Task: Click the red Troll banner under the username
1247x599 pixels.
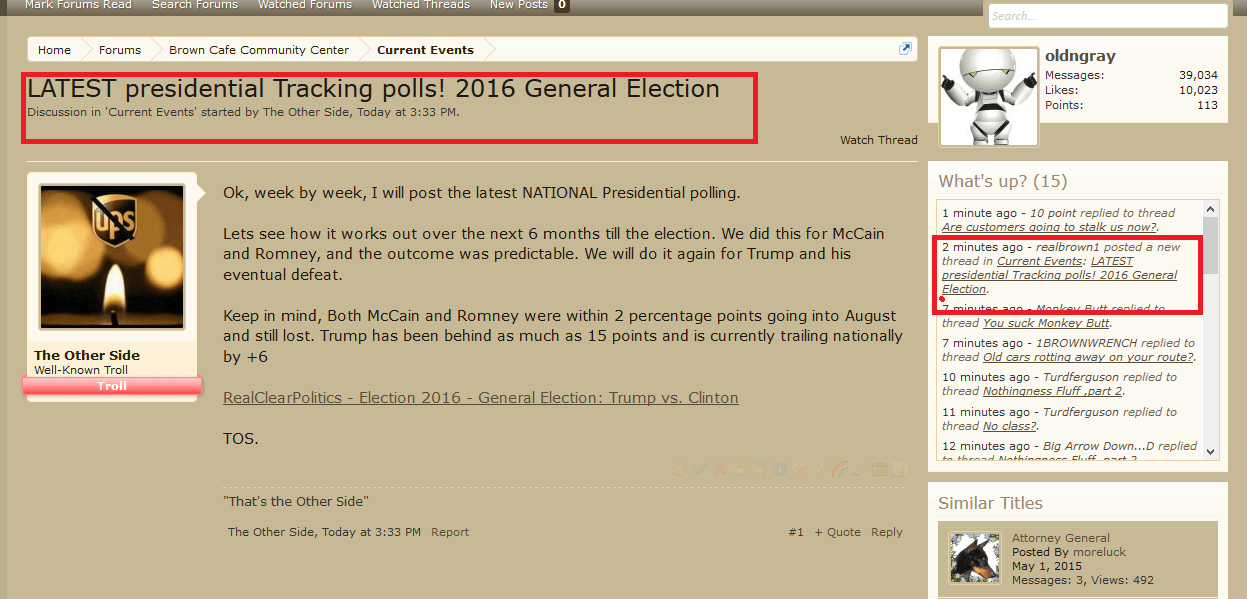Action: click(112, 386)
